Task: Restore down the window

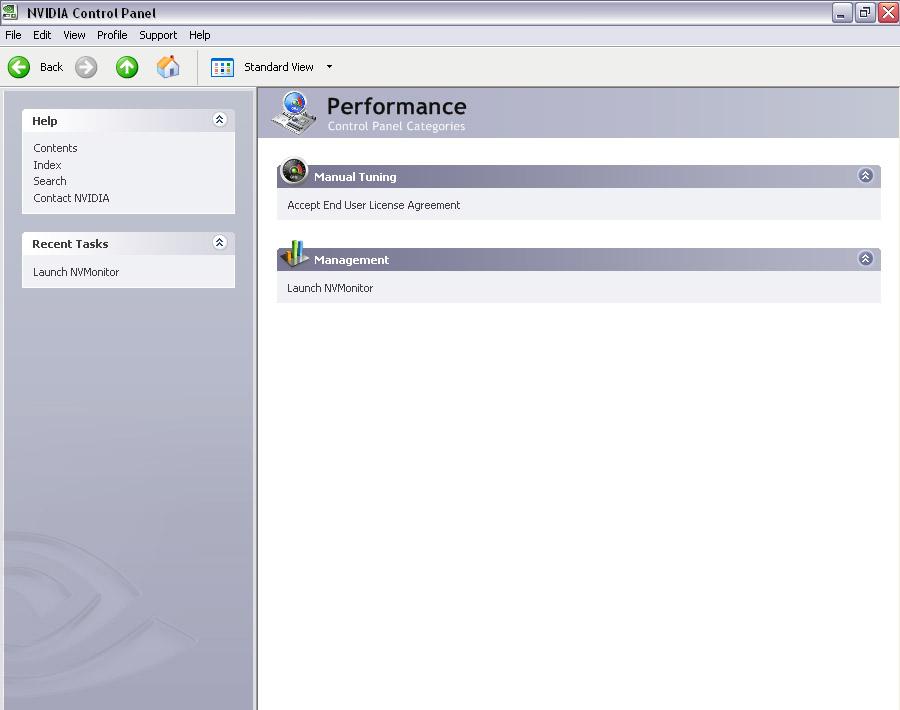Action: tap(864, 13)
